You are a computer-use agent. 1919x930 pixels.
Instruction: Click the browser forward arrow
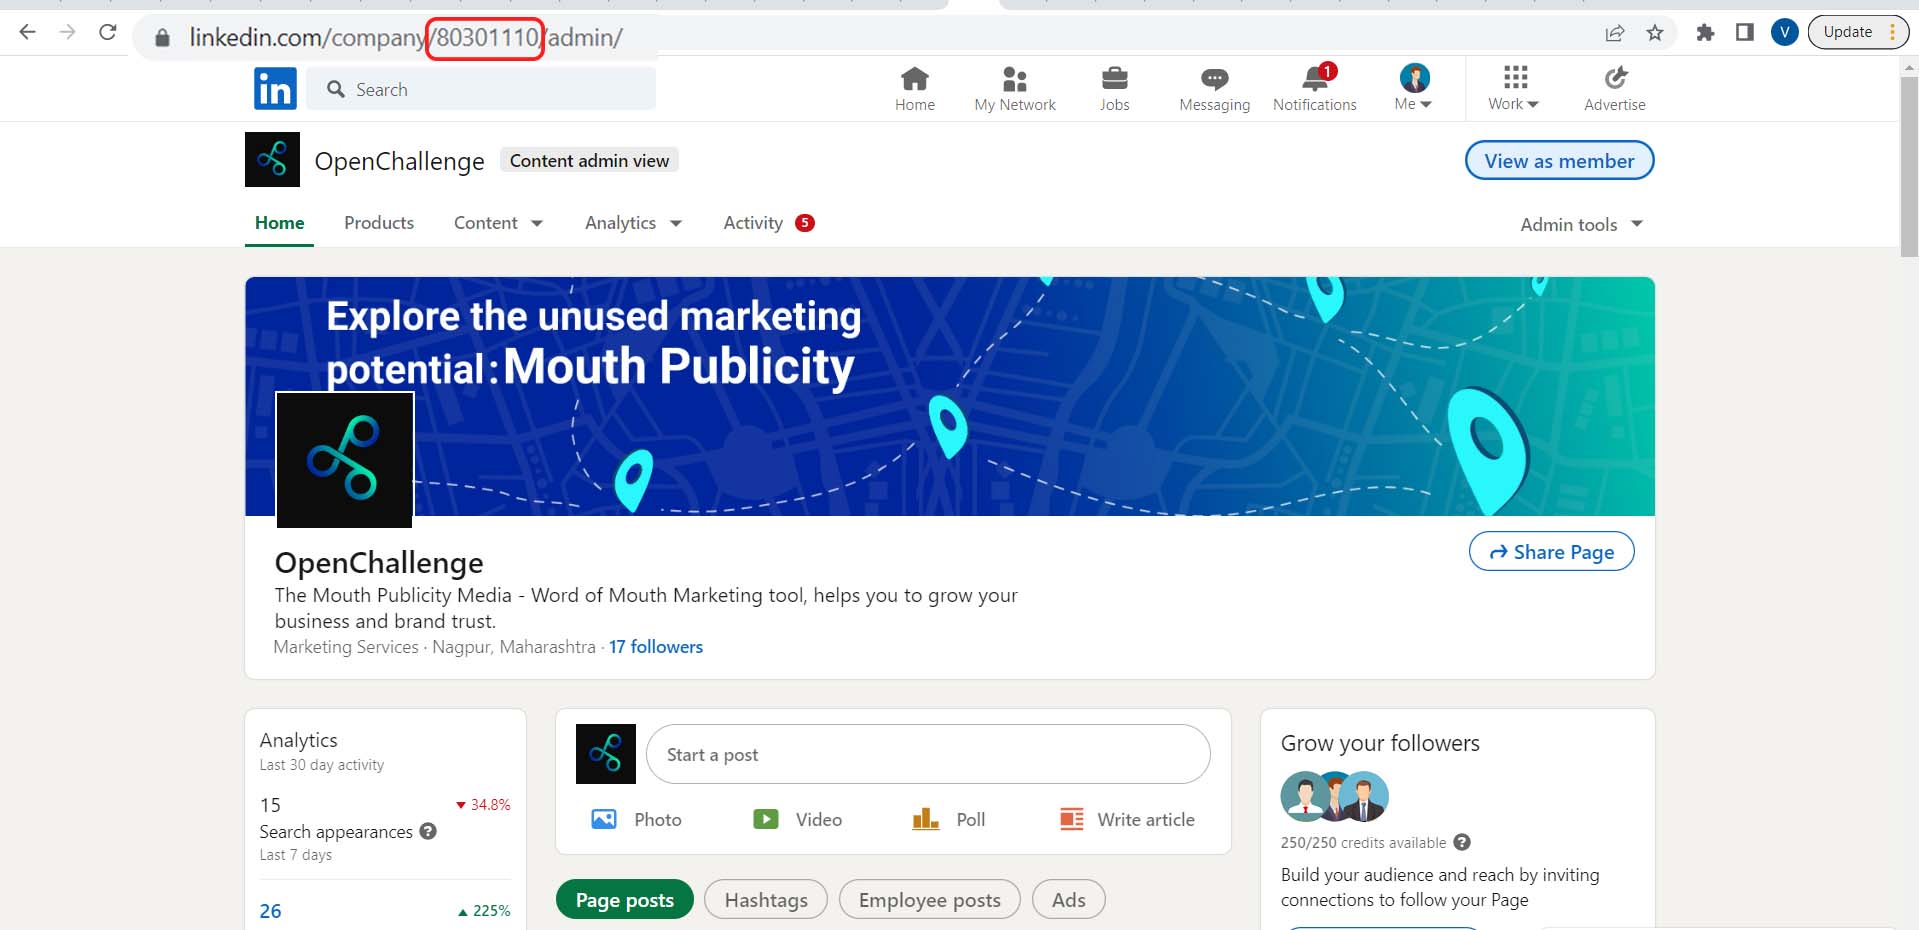(67, 33)
